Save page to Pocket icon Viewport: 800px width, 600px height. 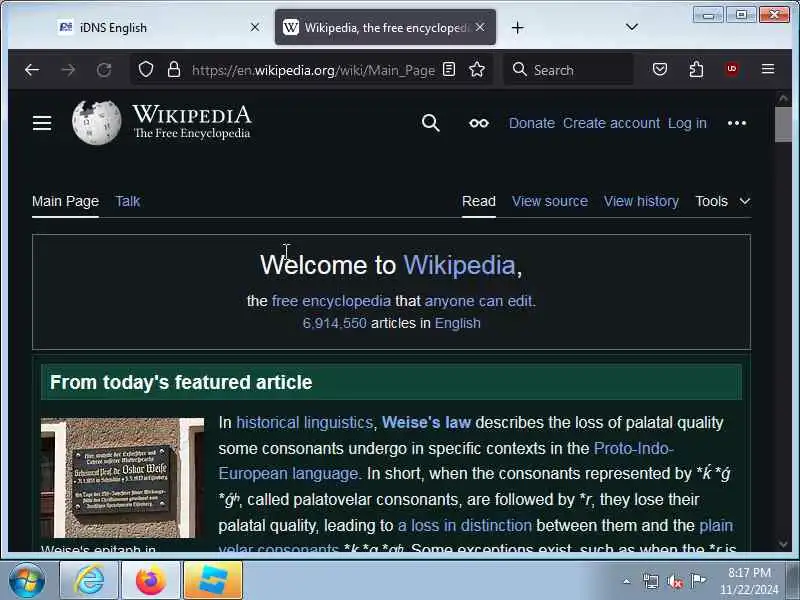[x=660, y=69]
